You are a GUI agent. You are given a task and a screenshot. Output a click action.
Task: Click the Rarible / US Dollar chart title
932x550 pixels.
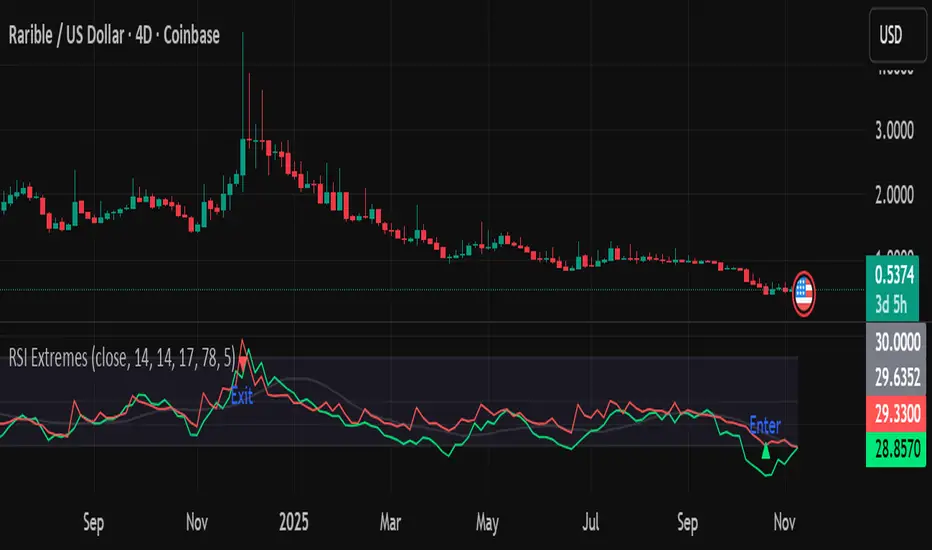pyautogui.click(x=114, y=36)
